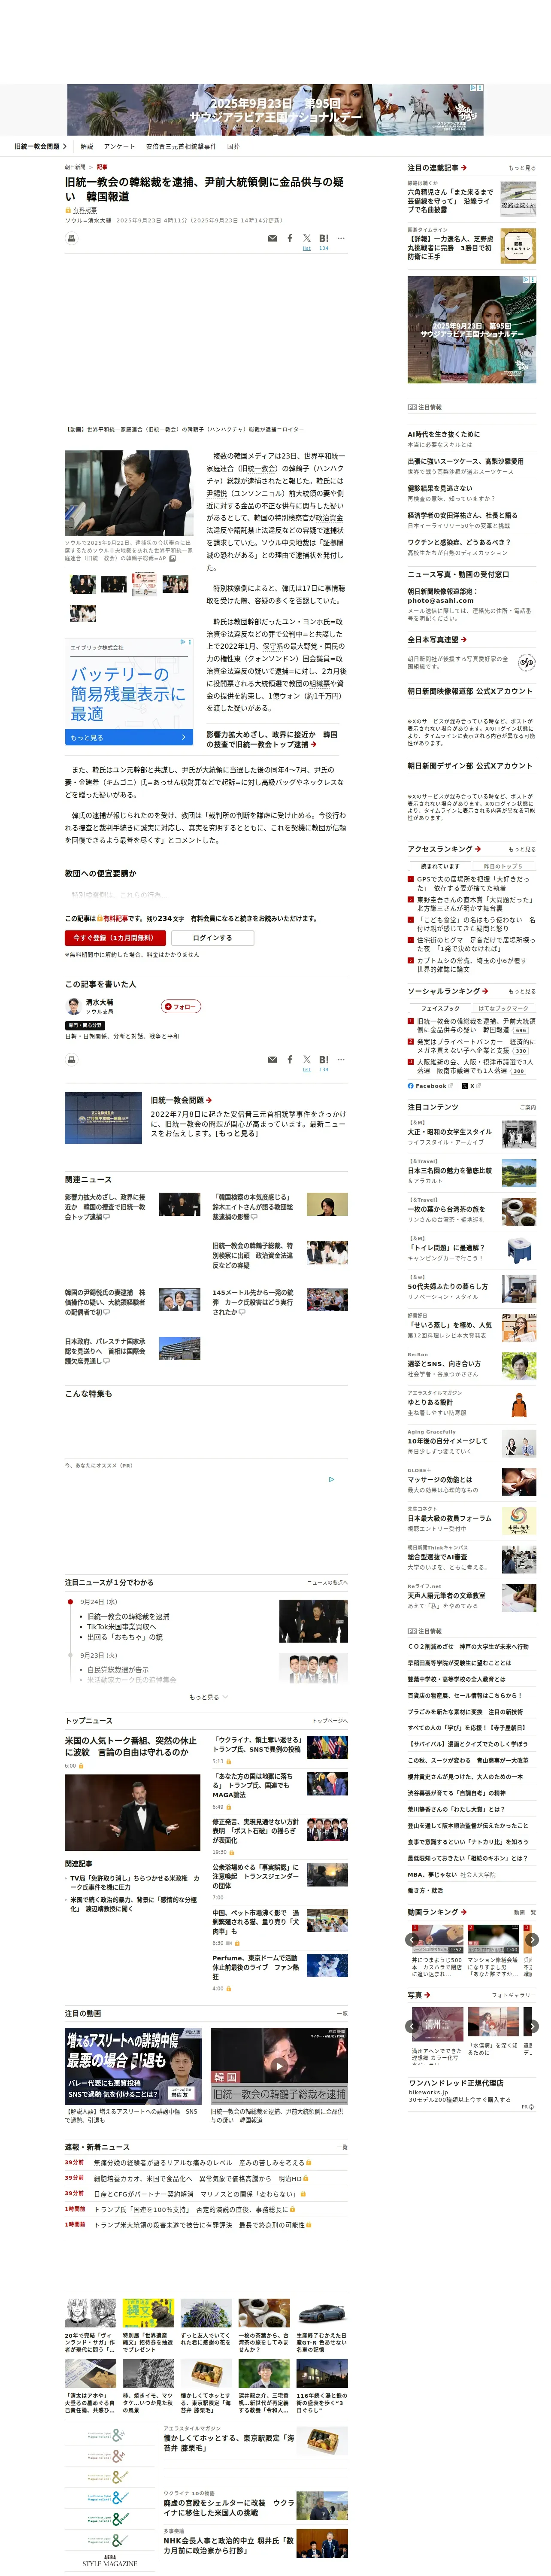Open 注目の動画 一覧 link
The height and width of the screenshot is (2576, 551).
coord(342,2013)
